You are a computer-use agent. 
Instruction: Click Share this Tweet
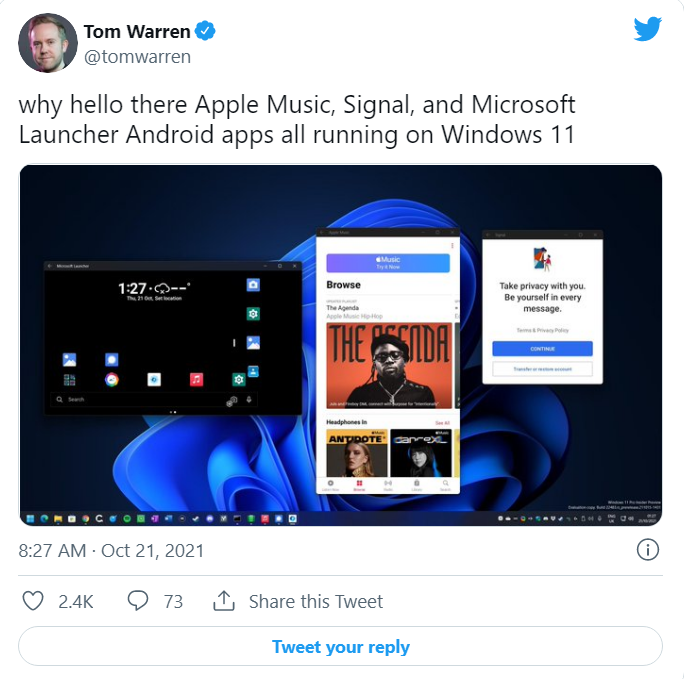pyautogui.click(x=316, y=602)
